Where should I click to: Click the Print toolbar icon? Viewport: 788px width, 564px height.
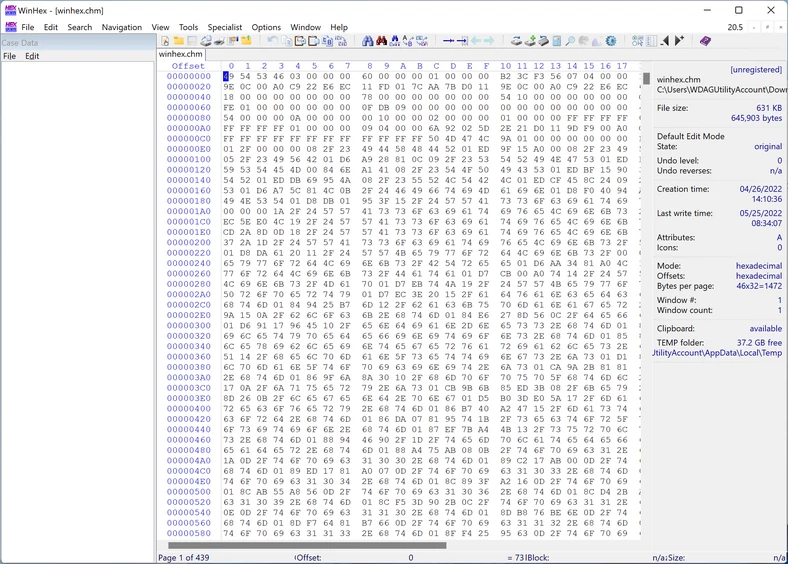tap(218, 41)
